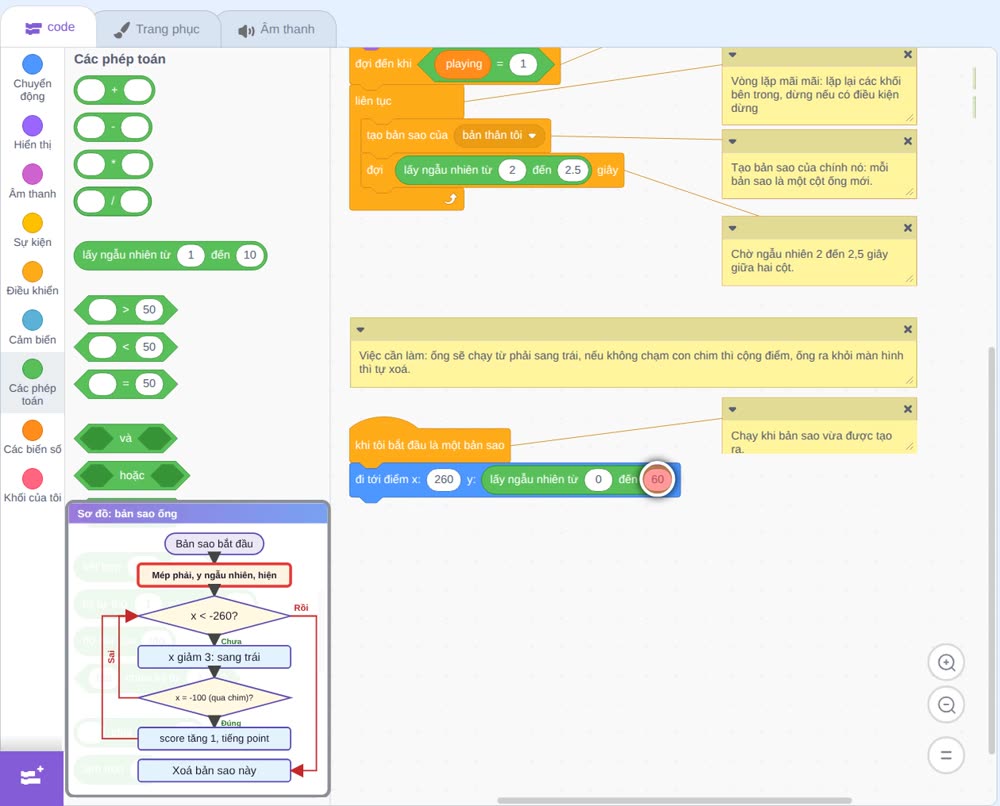Collapse the 'Việc cần làm' comment note
This screenshot has width=1000, height=806.
click(x=360, y=330)
